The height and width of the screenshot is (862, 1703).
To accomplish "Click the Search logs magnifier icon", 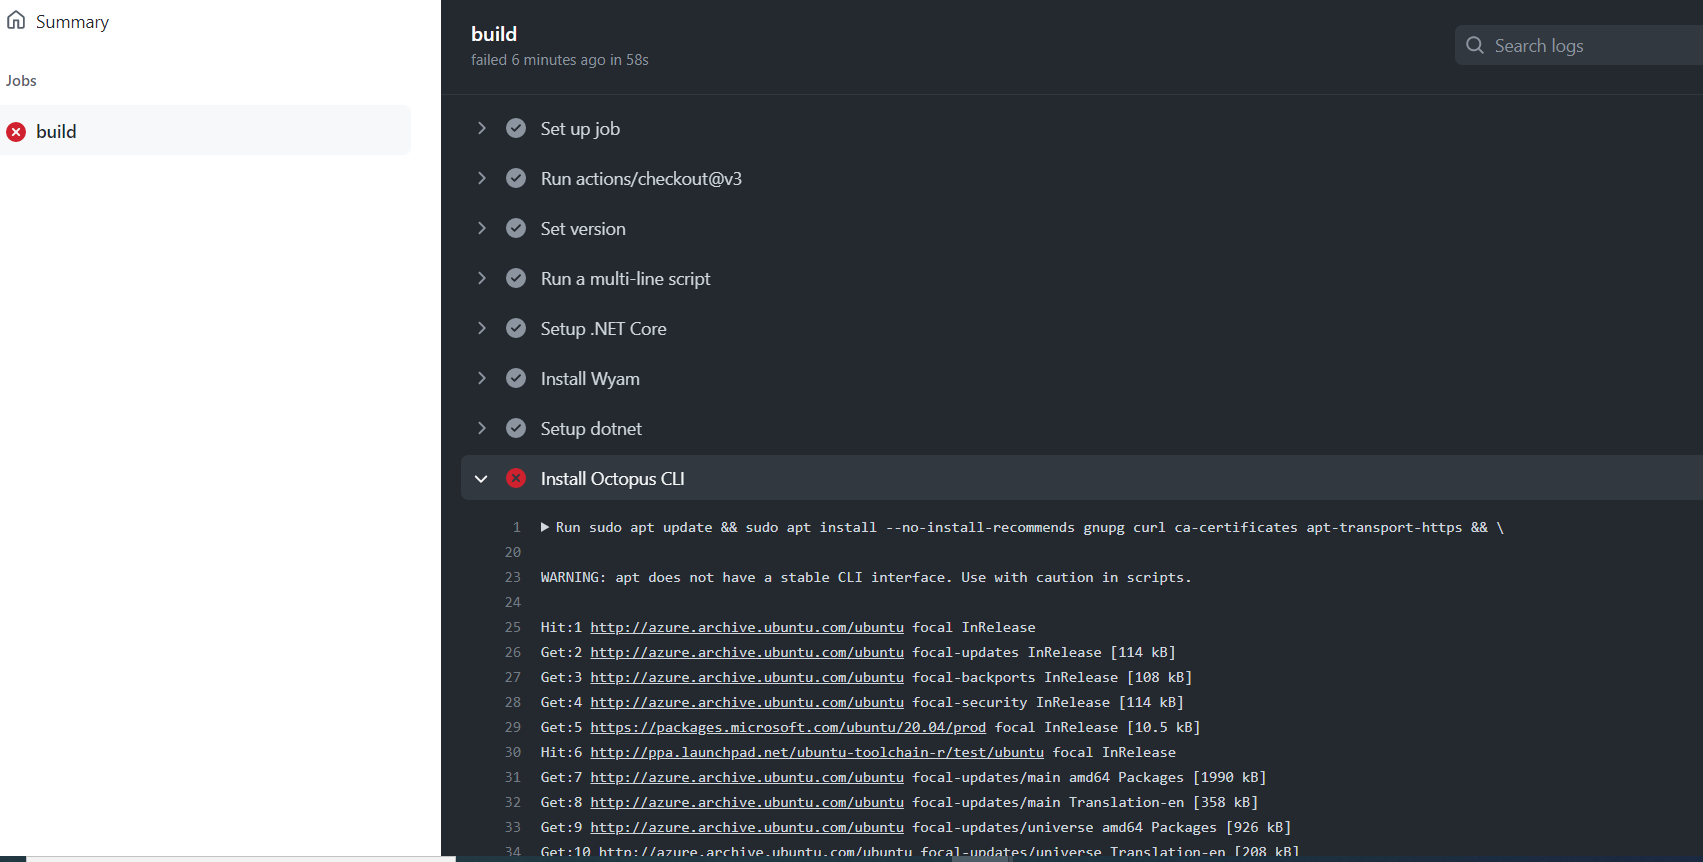I will tap(1475, 45).
